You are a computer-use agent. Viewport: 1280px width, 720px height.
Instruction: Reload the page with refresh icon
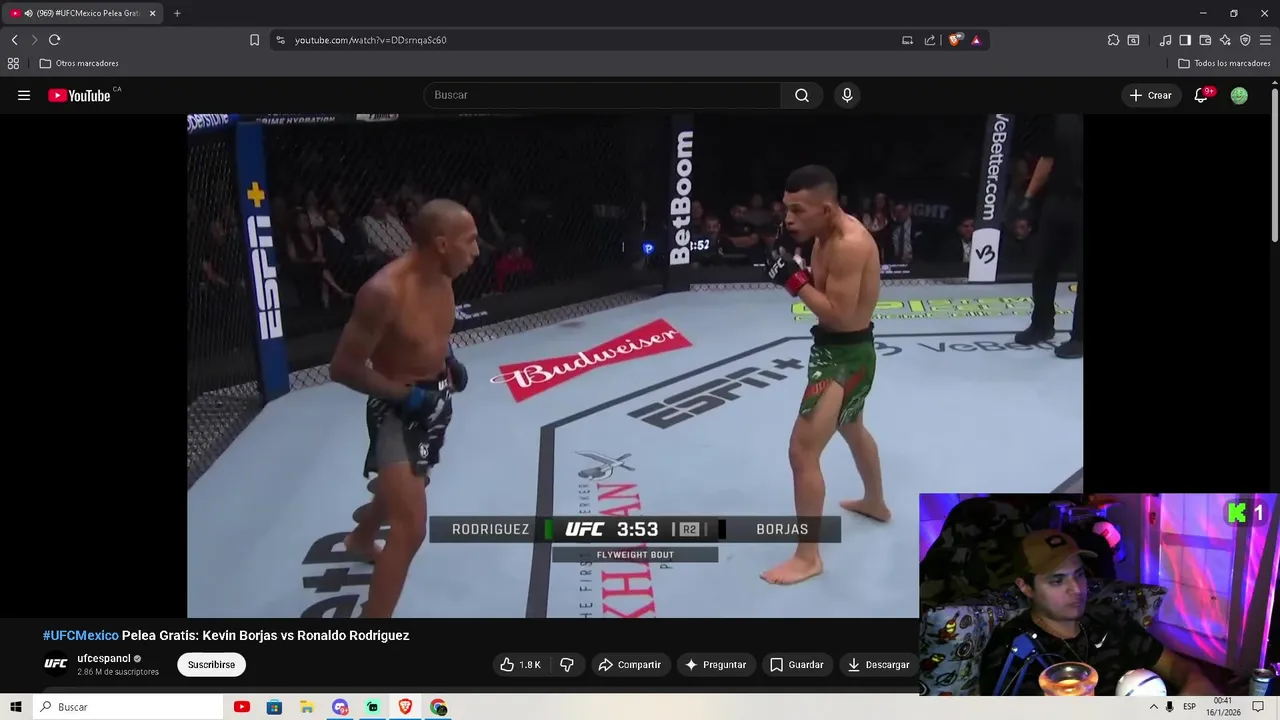tap(54, 40)
